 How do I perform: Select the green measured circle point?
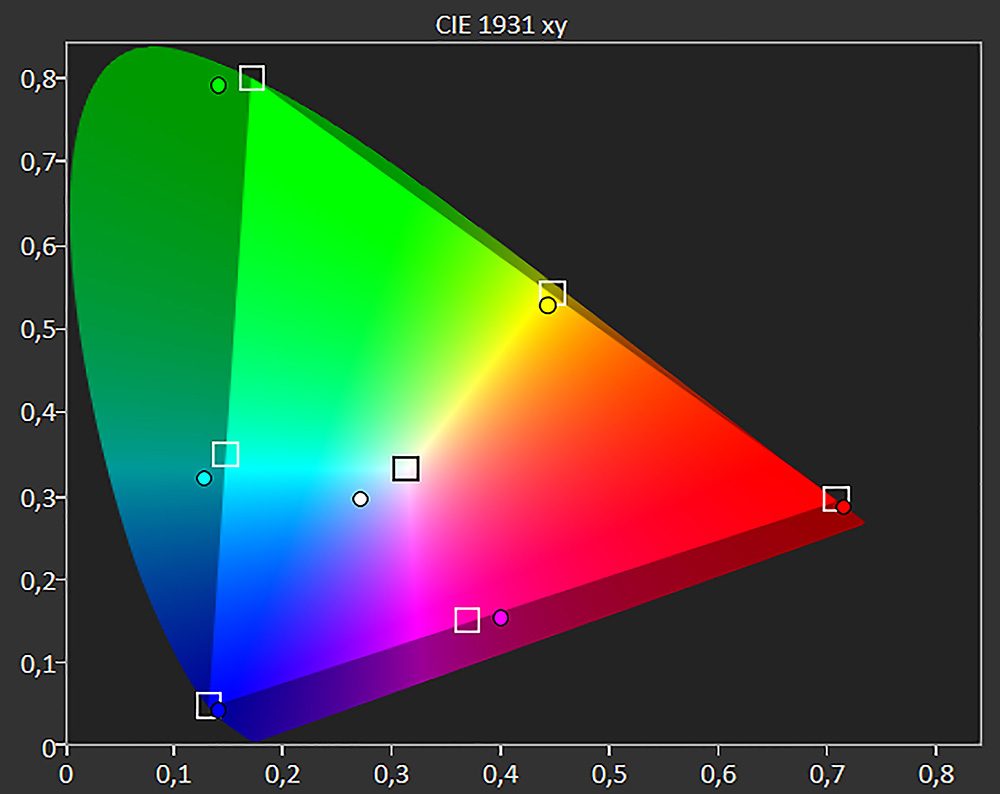(219, 85)
